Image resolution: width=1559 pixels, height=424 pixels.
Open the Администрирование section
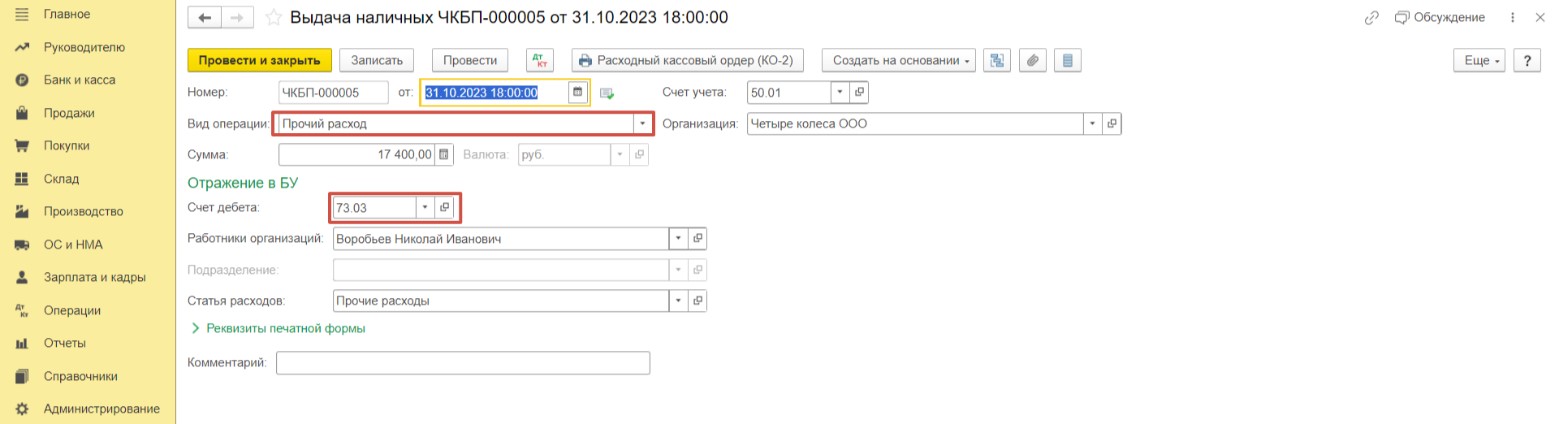coord(101,409)
